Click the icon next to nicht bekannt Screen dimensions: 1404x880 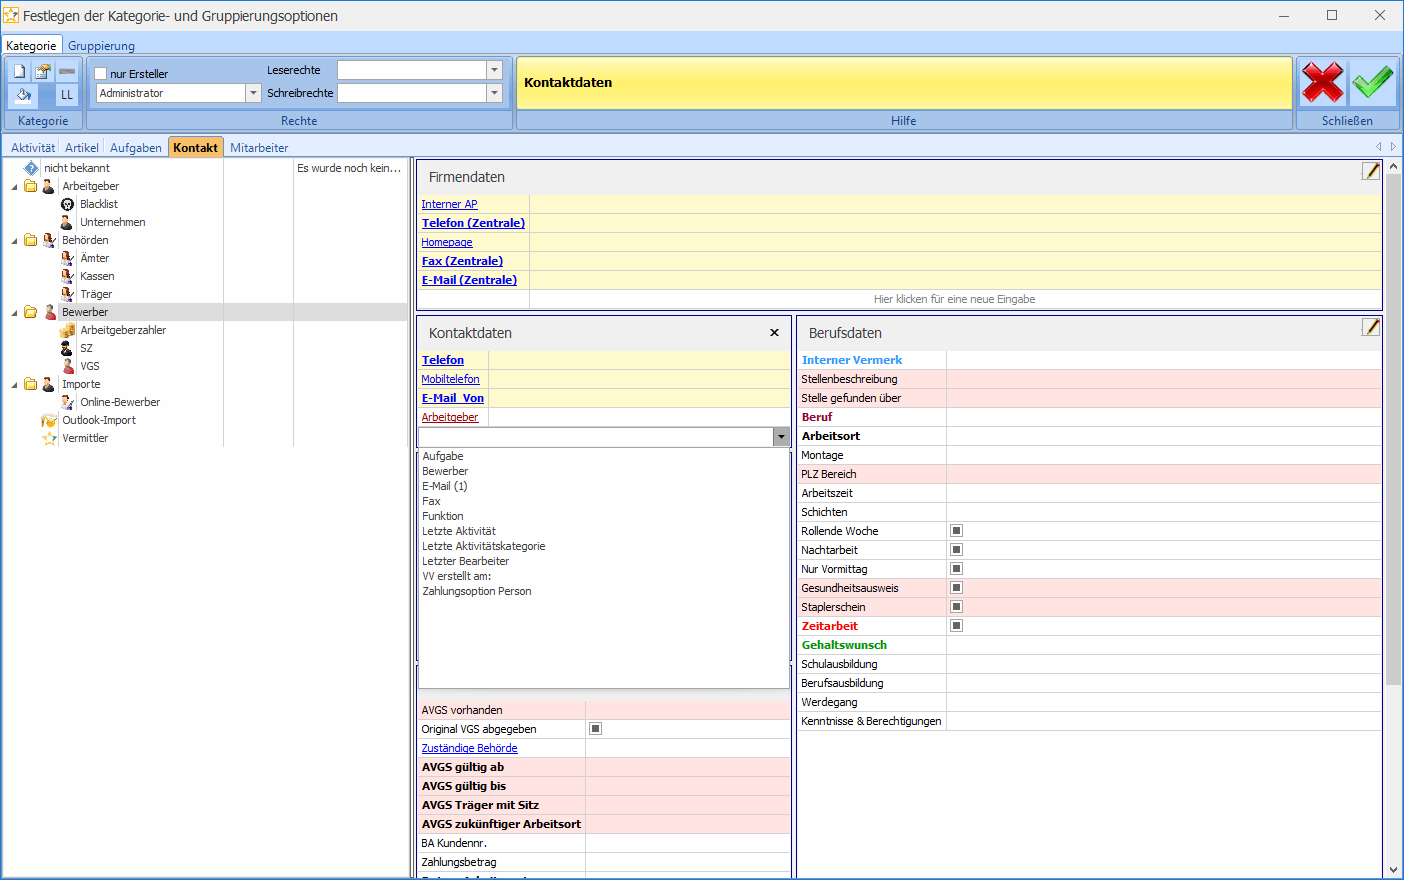coord(31,168)
